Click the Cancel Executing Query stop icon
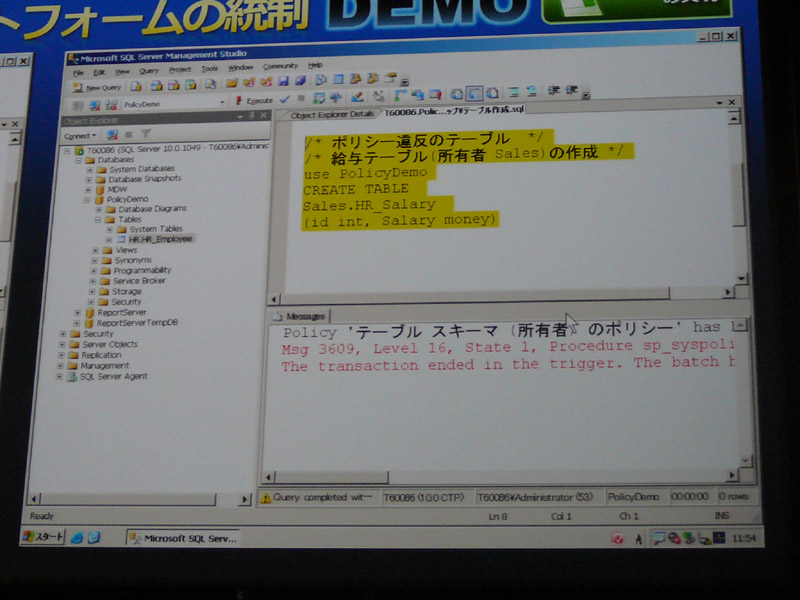 coord(302,98)
